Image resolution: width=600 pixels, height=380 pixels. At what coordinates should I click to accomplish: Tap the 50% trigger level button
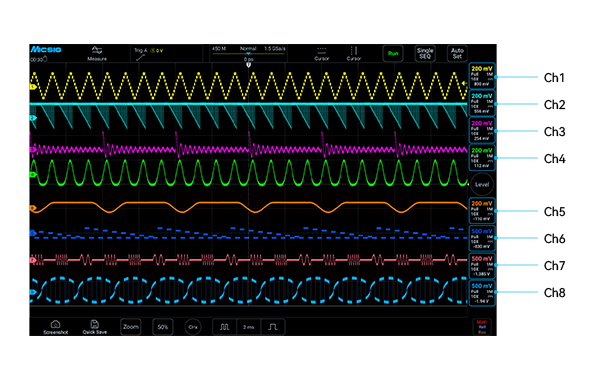pos(163,327)
